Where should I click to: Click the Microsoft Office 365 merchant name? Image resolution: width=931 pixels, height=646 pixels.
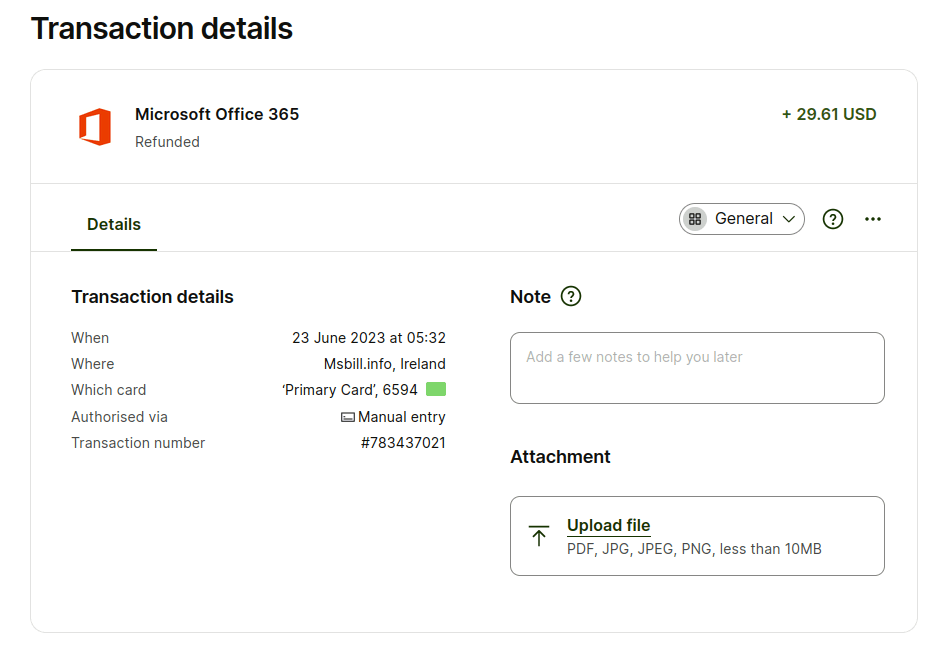(217, 114)
